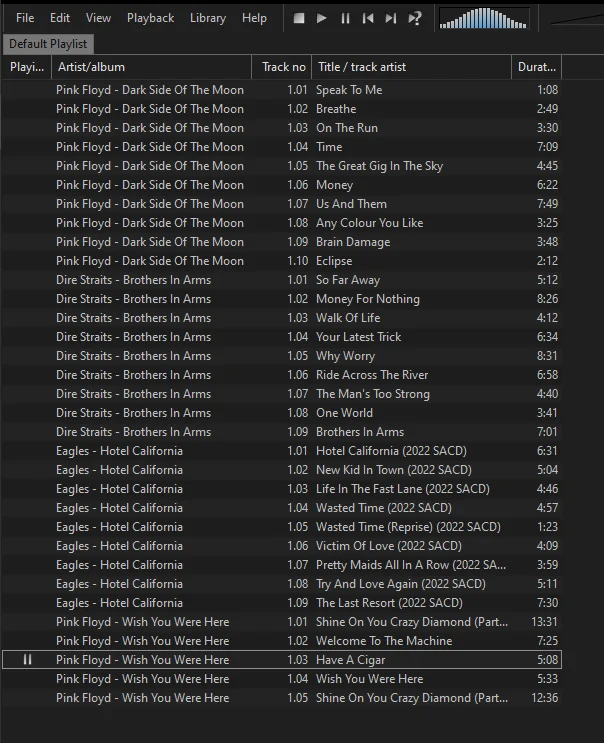Click the 8:26 duration cell

(547, 299)
